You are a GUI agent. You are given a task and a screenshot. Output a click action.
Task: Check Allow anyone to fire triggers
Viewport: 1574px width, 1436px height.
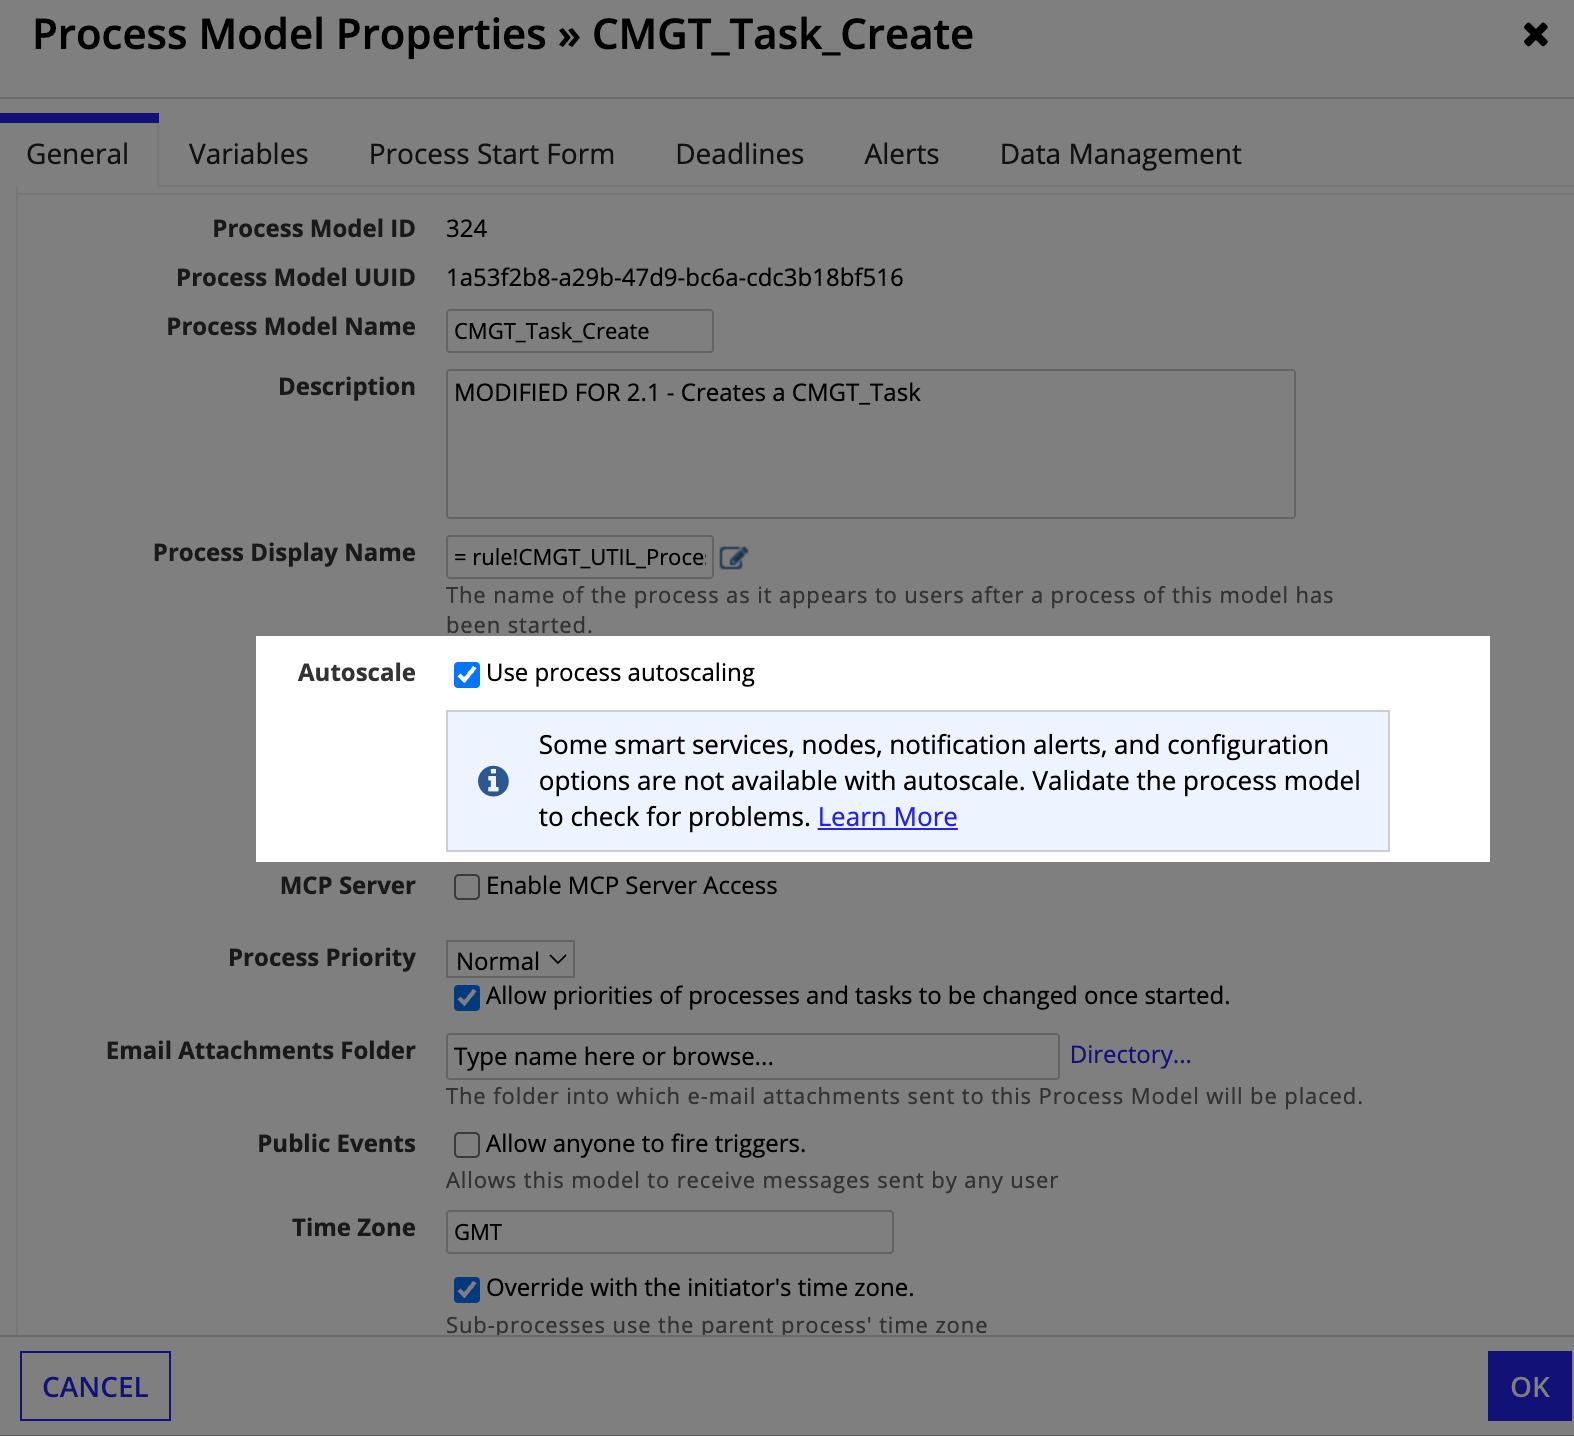467,1144
